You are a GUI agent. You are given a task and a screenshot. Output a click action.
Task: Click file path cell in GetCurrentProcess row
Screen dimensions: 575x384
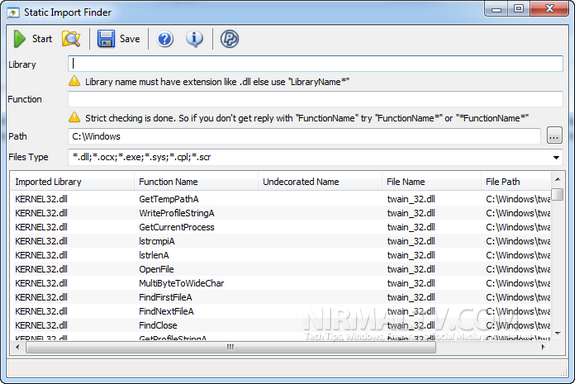[x=518, y=227]
